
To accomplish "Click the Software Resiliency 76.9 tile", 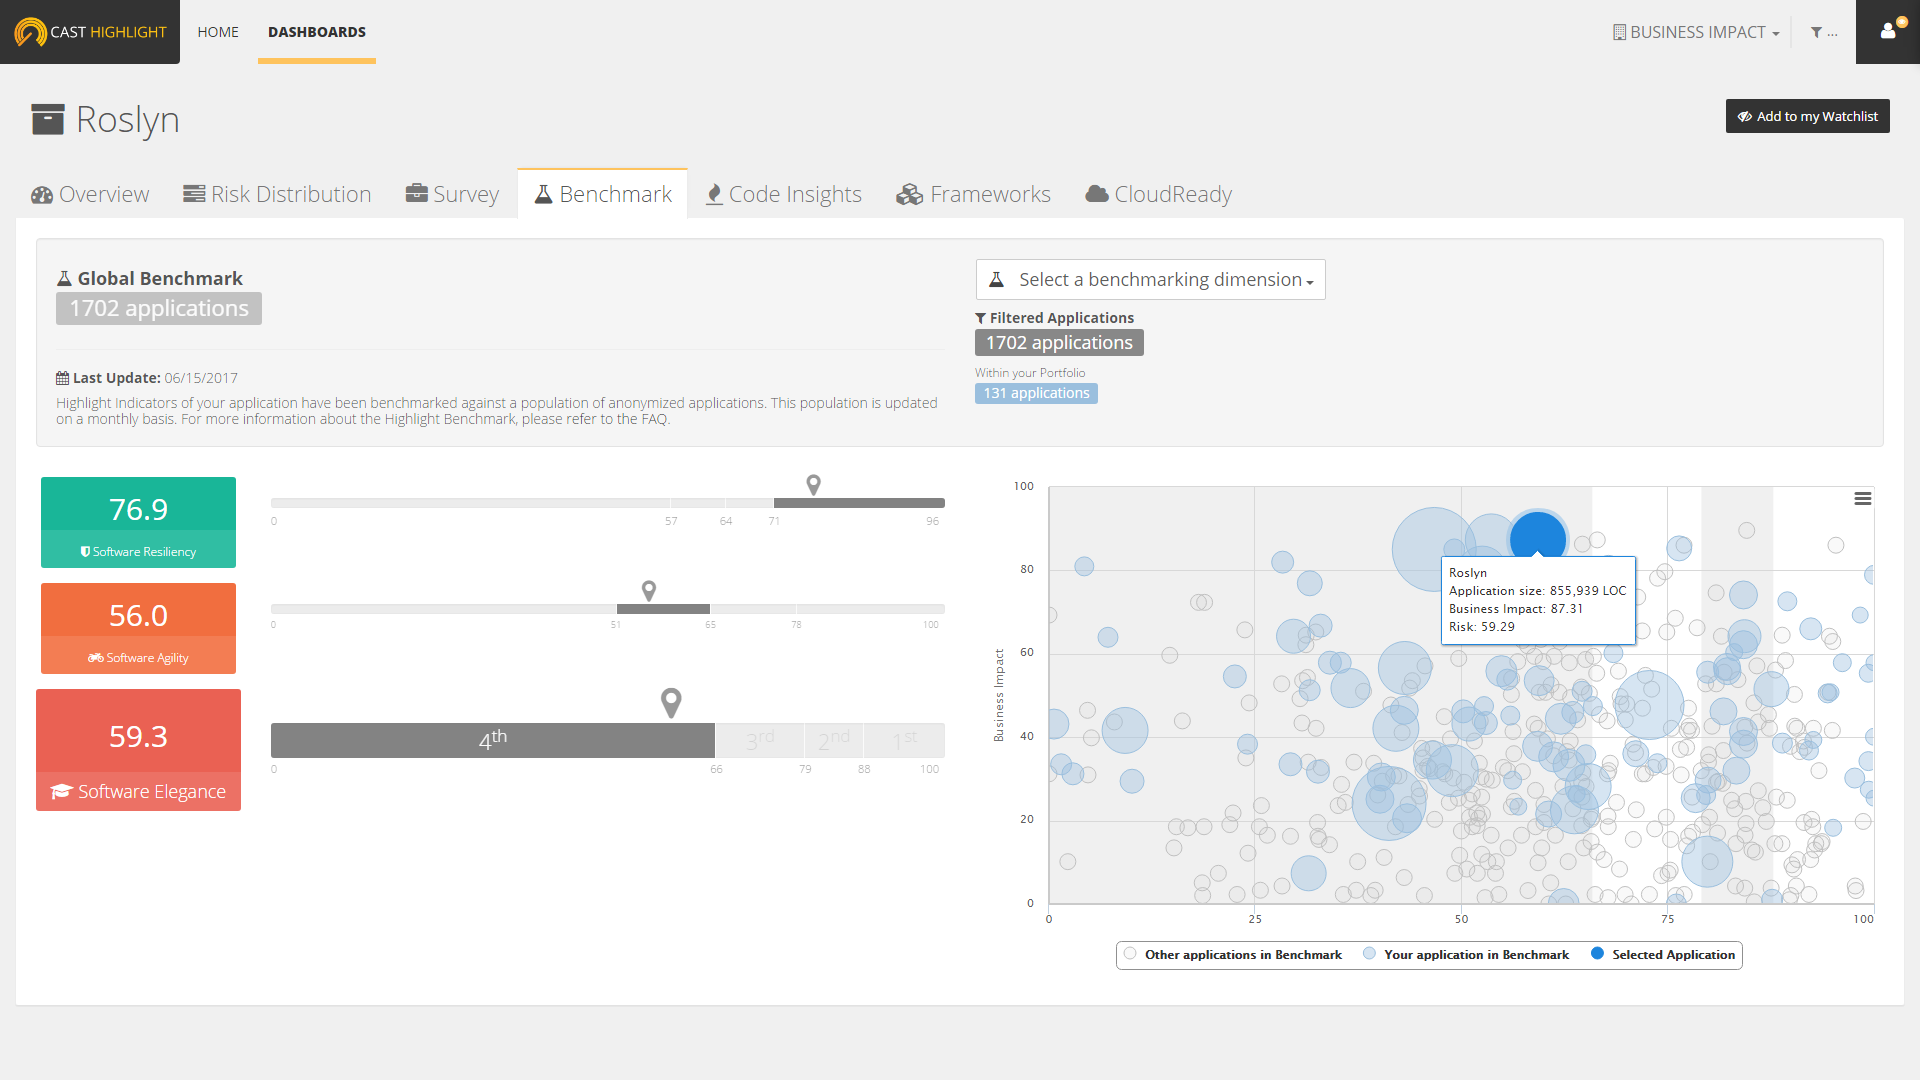I will point(138,522).
